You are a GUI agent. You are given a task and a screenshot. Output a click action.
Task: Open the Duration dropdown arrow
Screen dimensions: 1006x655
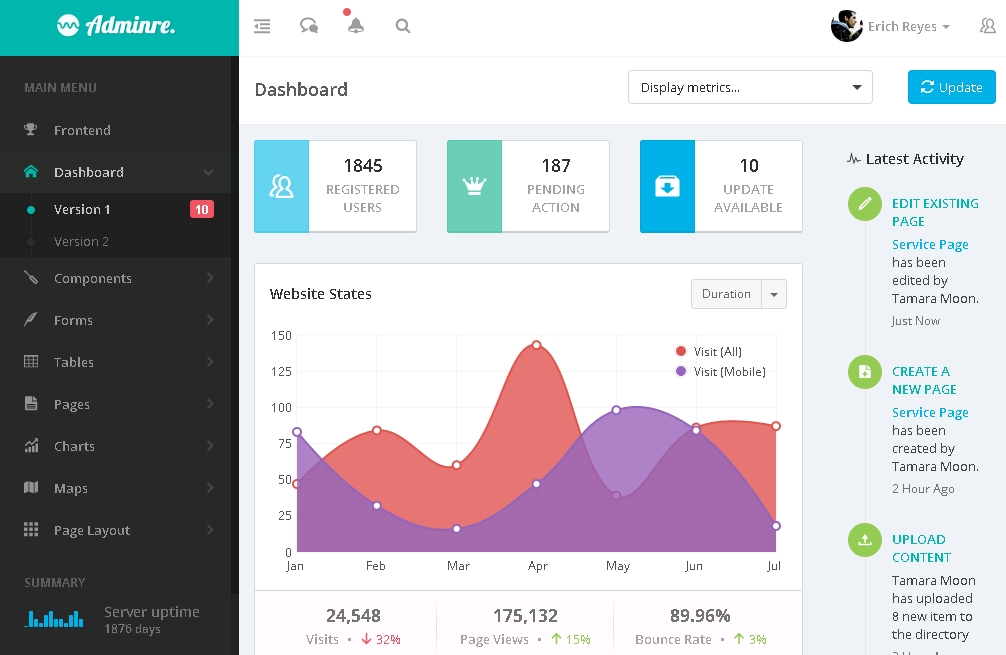(774, 294)
